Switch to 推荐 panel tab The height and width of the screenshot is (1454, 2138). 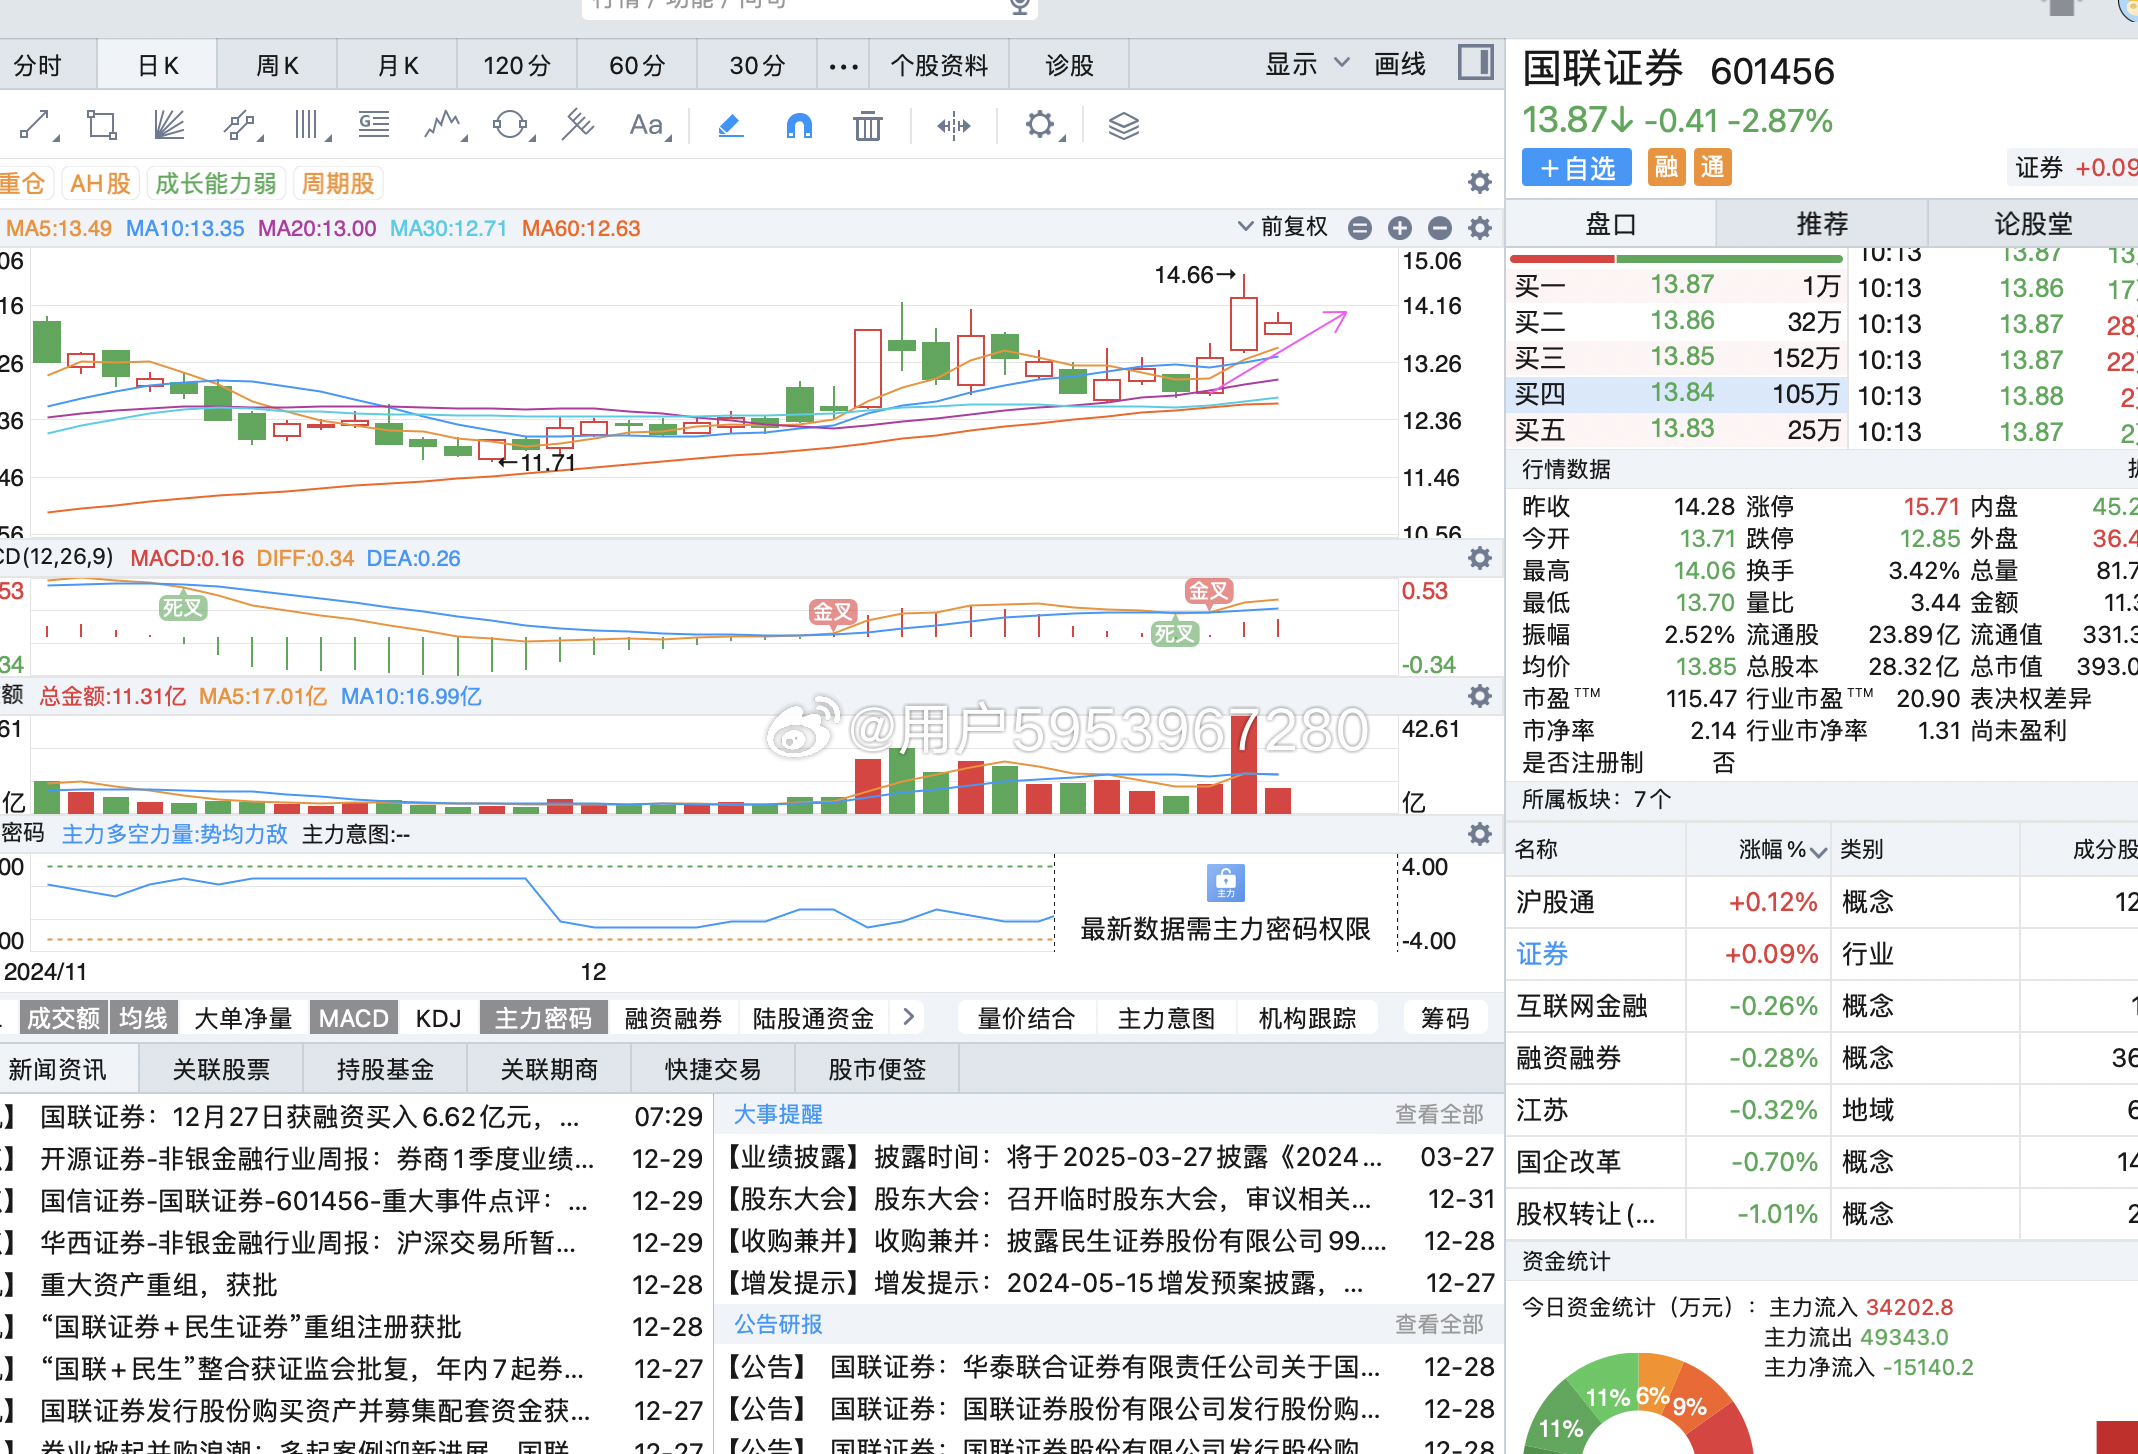coord(1822,223)
